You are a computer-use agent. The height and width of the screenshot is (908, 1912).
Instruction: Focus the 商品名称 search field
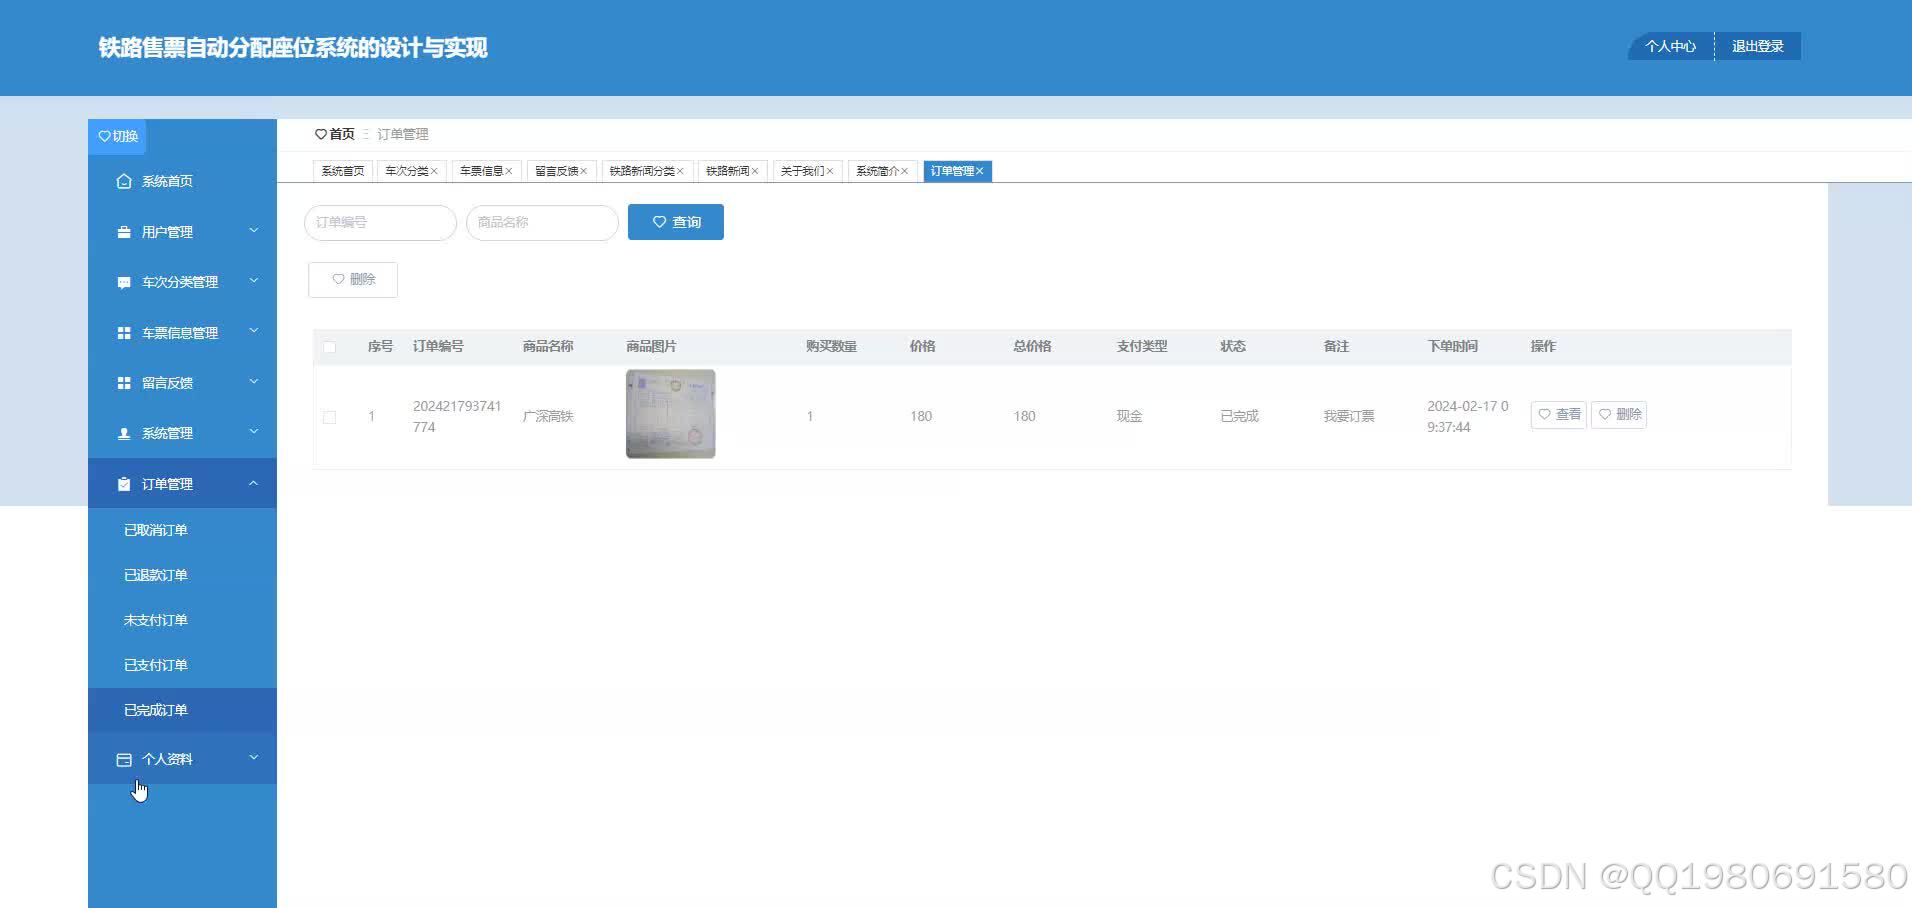[x=542, y=222]
